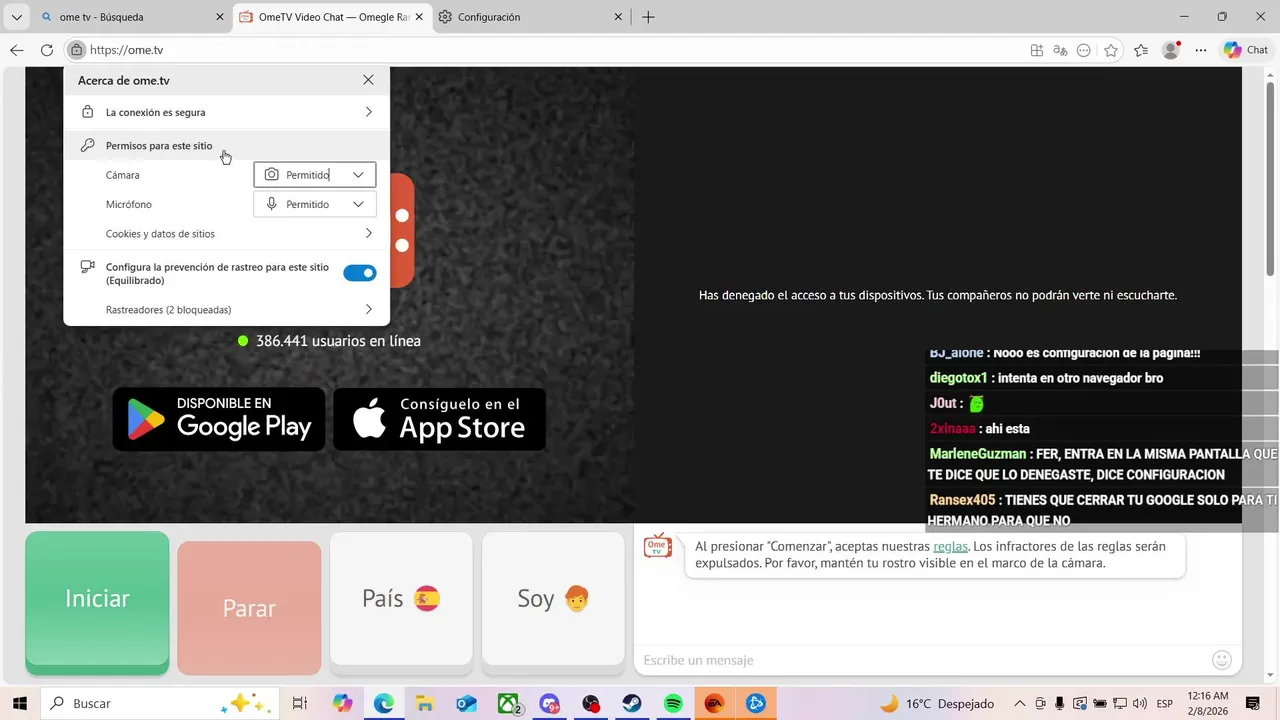Open the page translate icon
This screenshot has height=720, width=1280.
click(x=1060, y=50)
